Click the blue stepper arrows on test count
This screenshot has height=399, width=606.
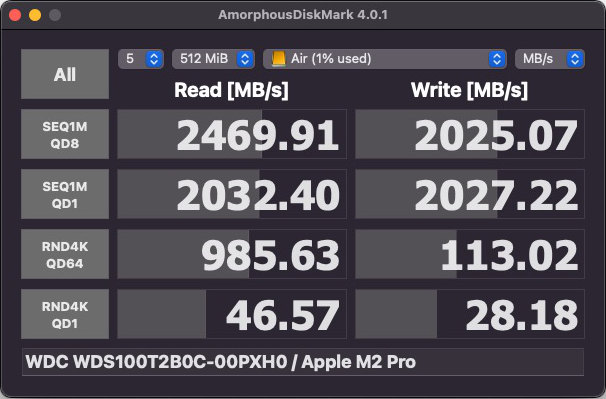154,59
